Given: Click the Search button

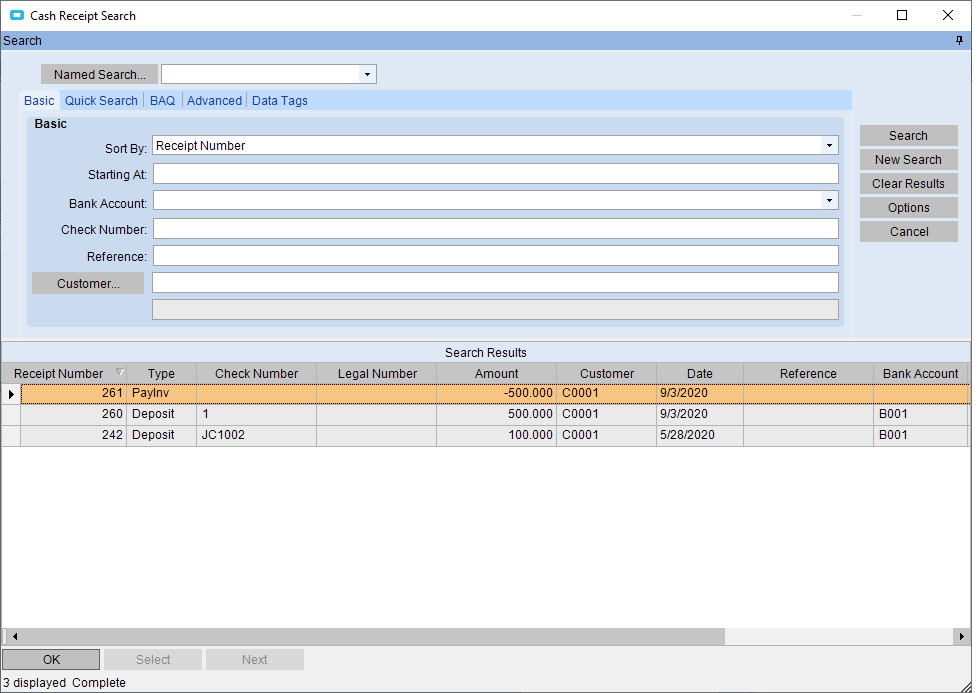Looking at the screenshot, I should pos(908,135).
